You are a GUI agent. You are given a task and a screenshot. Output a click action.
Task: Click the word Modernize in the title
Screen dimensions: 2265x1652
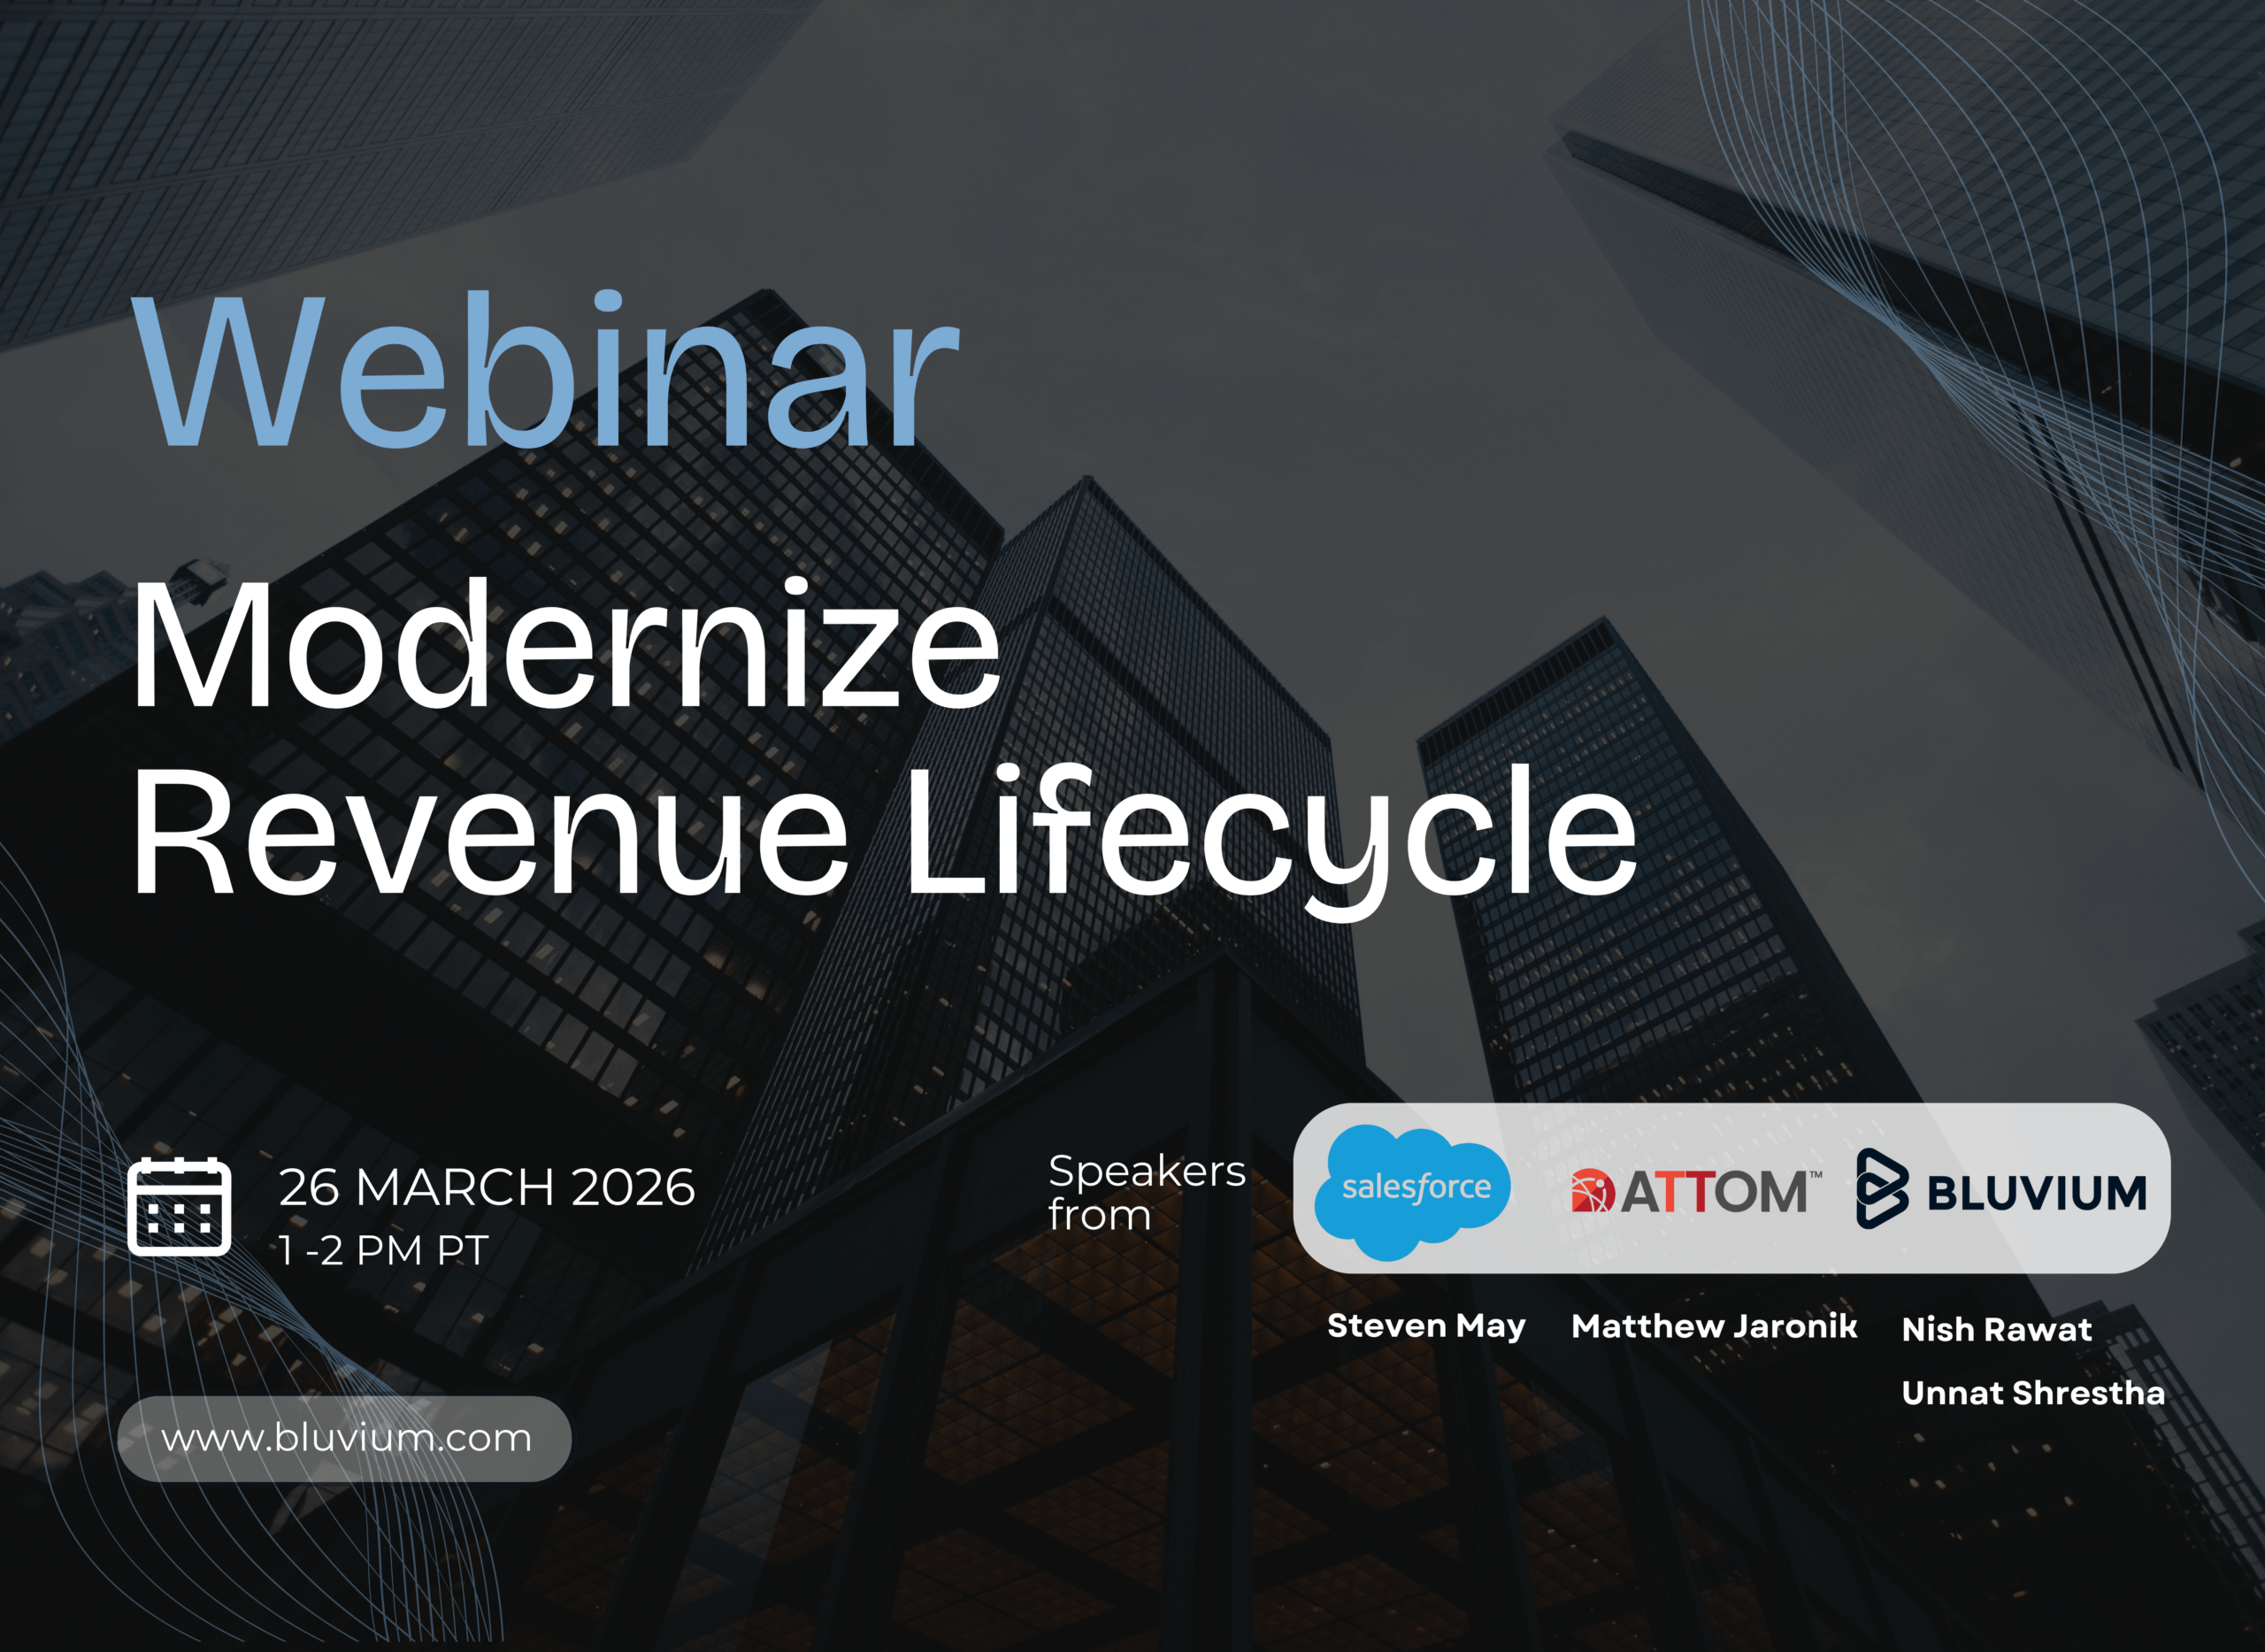pos(566,646)
